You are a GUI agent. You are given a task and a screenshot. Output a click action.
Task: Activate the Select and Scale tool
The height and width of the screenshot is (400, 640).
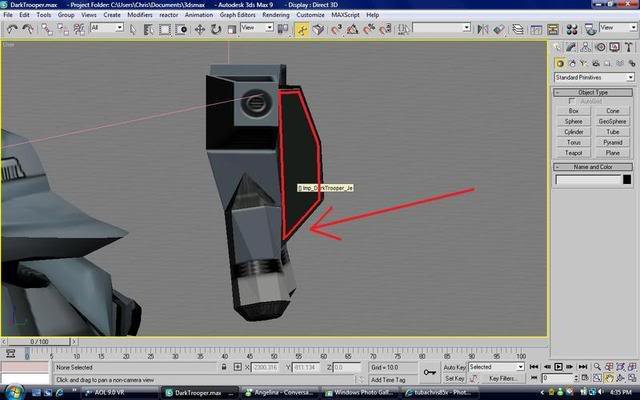(x=231, y=29)
